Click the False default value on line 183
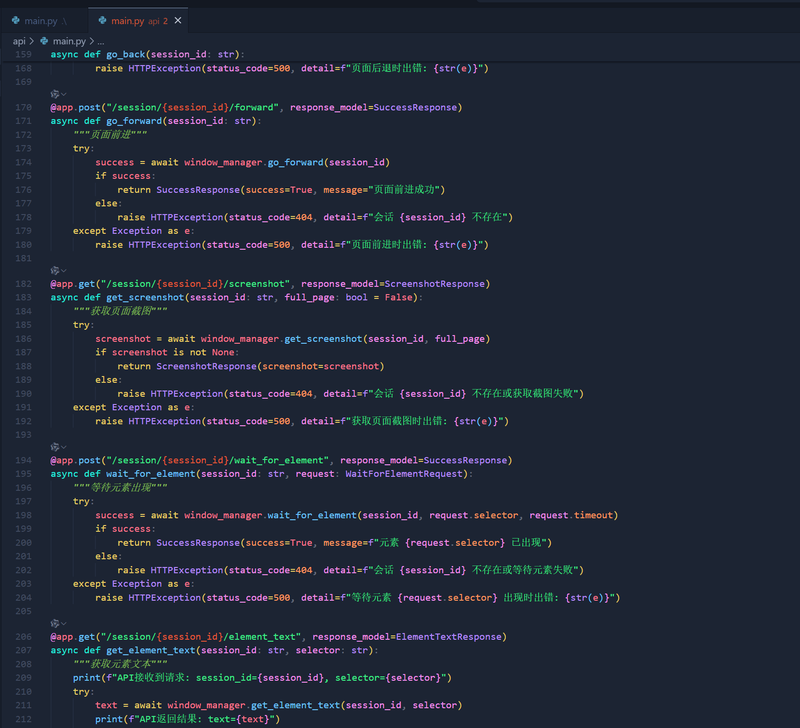The image size is (800, 728). coord(398,297)
